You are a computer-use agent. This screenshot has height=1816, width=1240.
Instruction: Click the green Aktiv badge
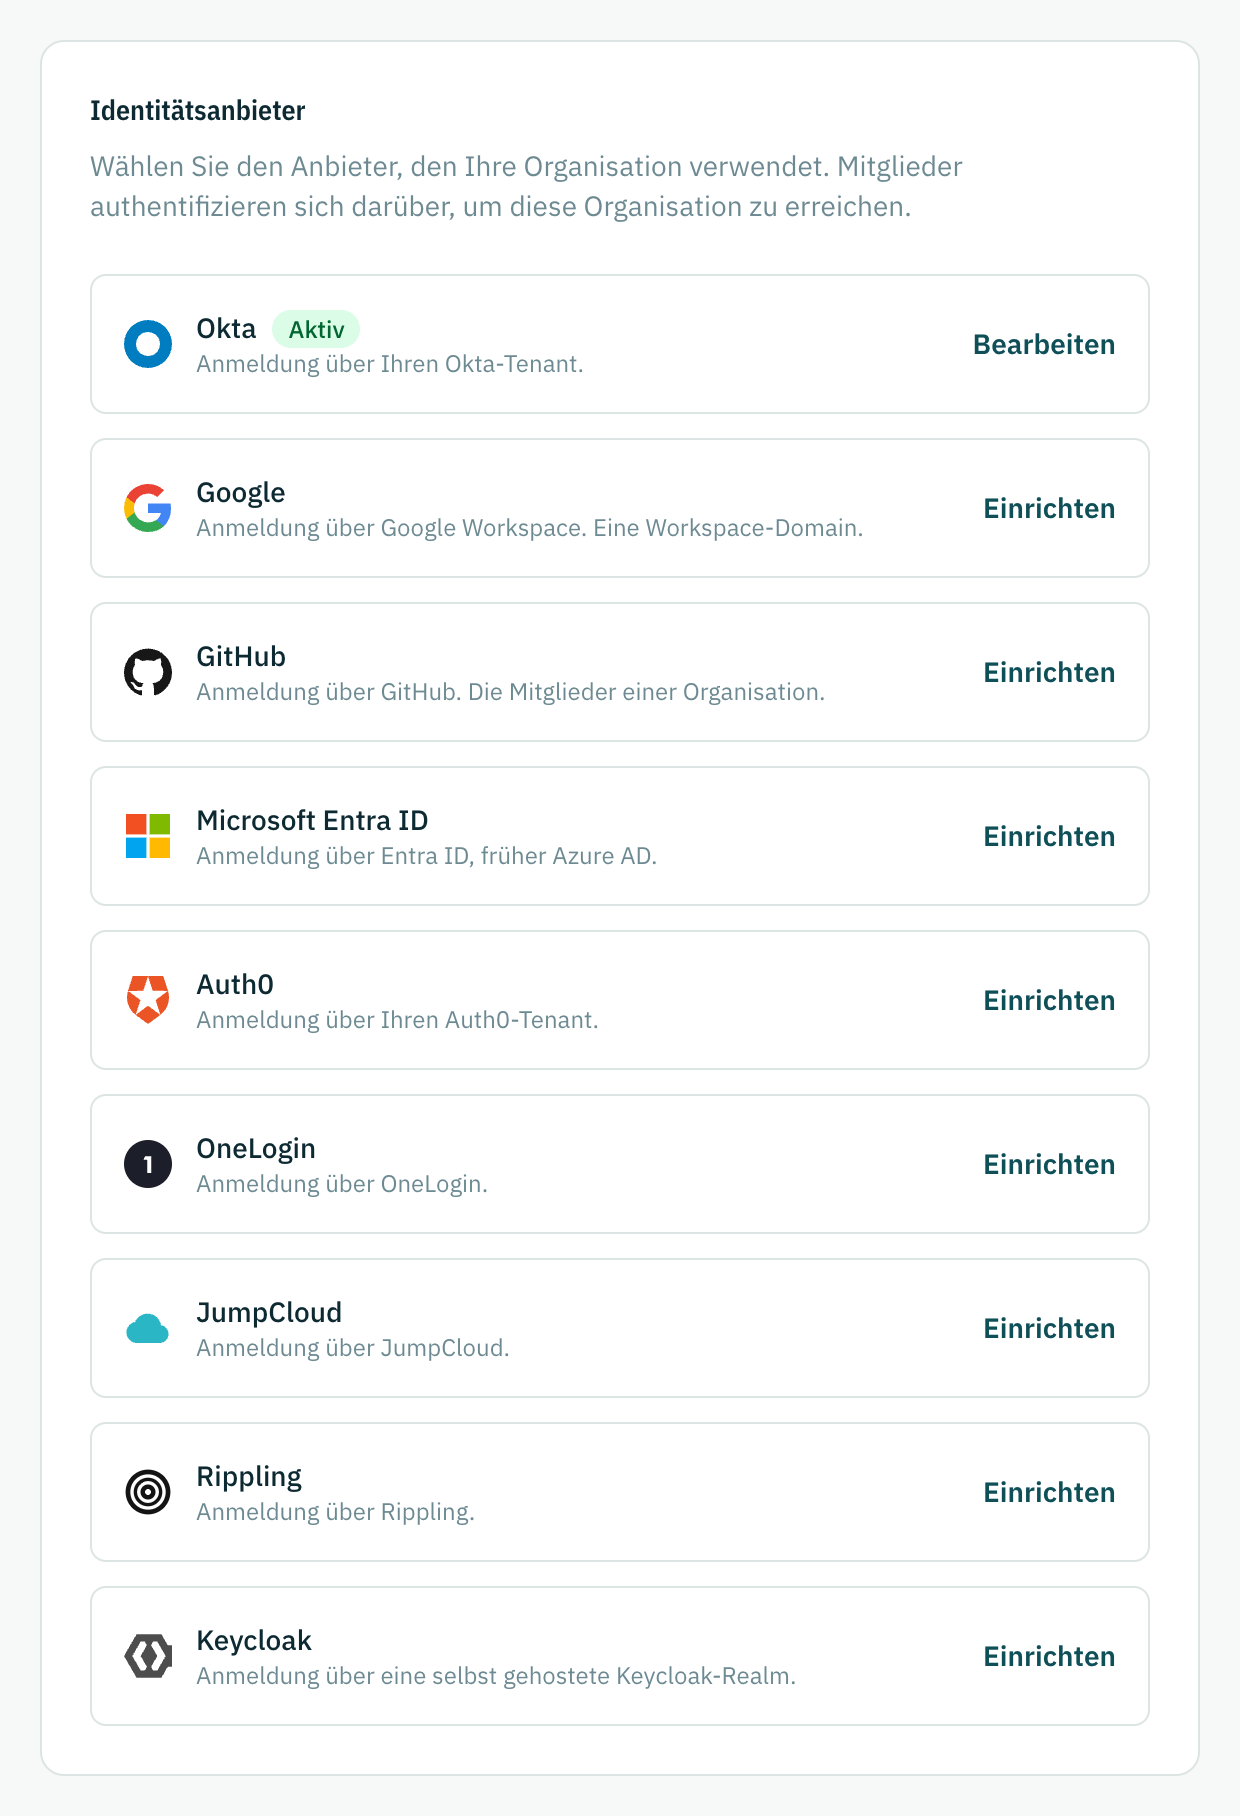(316, 329)
